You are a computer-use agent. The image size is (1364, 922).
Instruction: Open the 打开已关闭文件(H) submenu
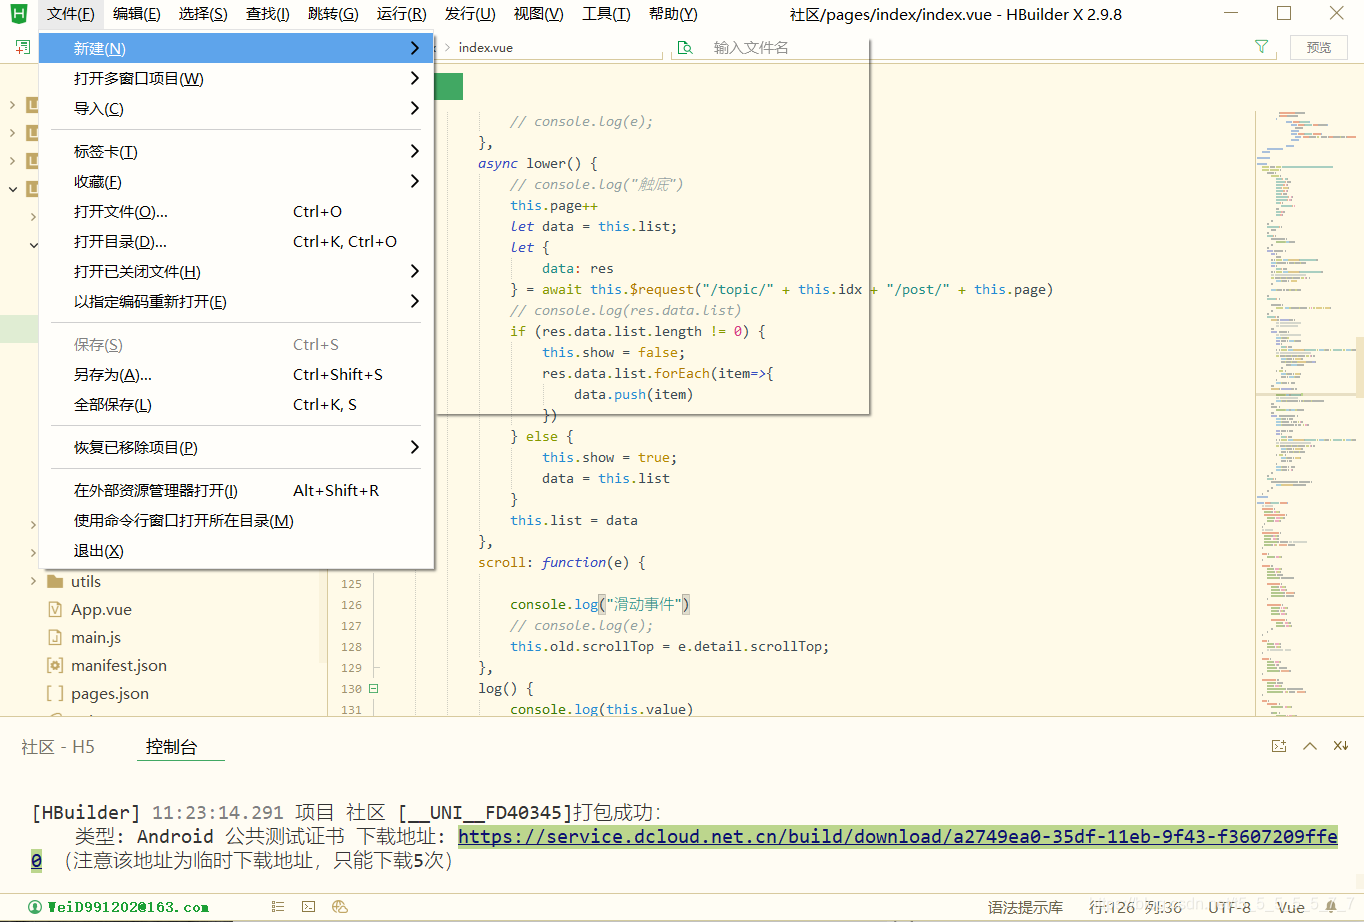pos(236,271)
